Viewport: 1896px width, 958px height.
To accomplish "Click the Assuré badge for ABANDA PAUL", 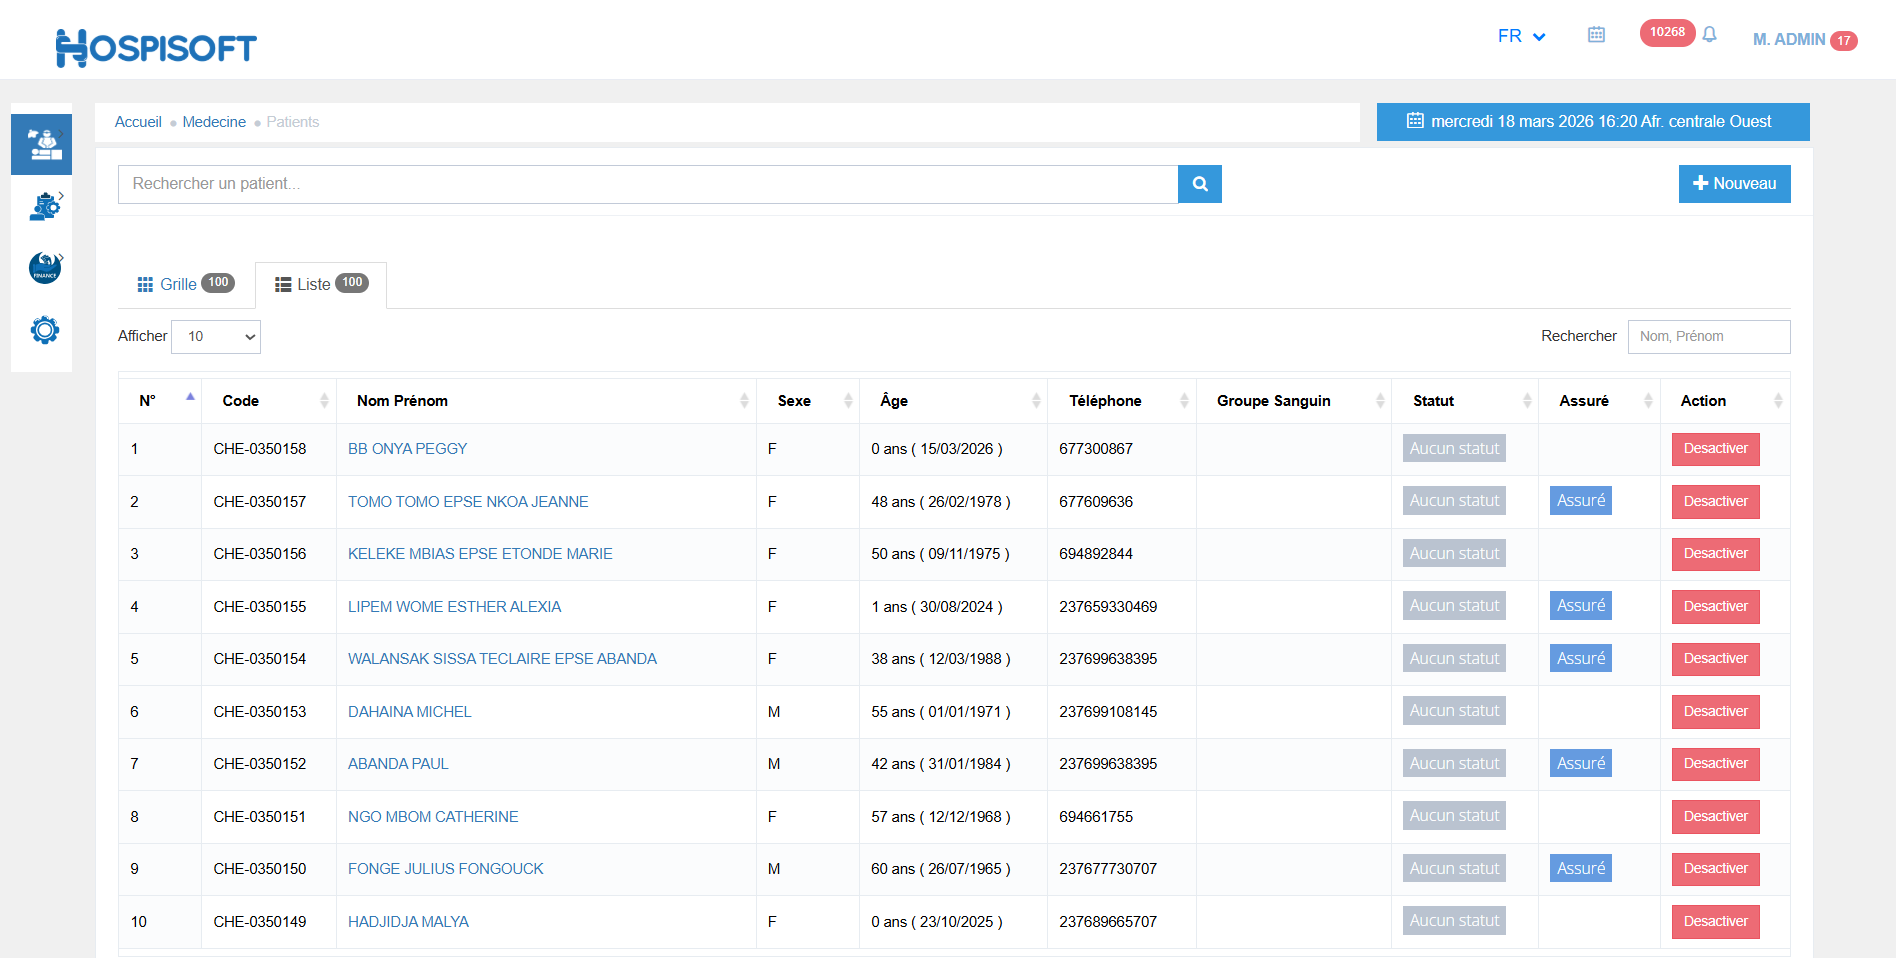I will tap(1580, 764).
